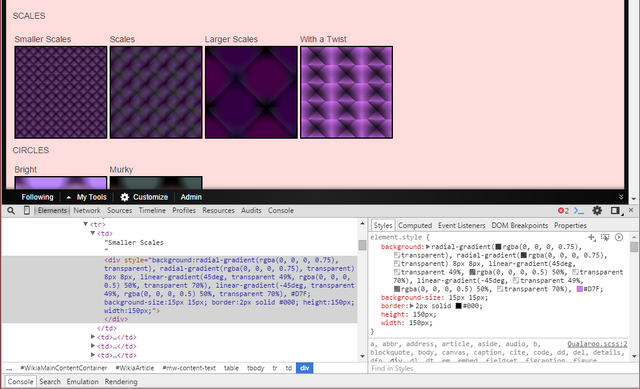Toggle device mode phone icon
The width and height of the screenshot is (640, 389).
click(27, 211)
